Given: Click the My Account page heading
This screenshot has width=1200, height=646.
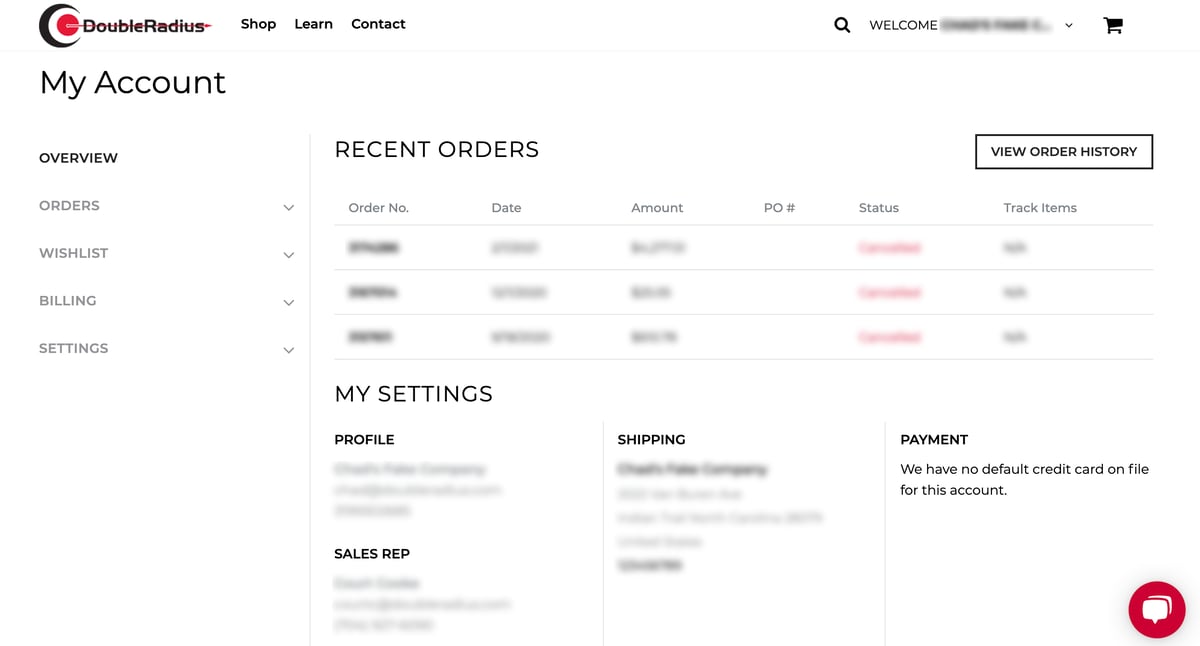Looking at the screenshot, I should (132, 84).
